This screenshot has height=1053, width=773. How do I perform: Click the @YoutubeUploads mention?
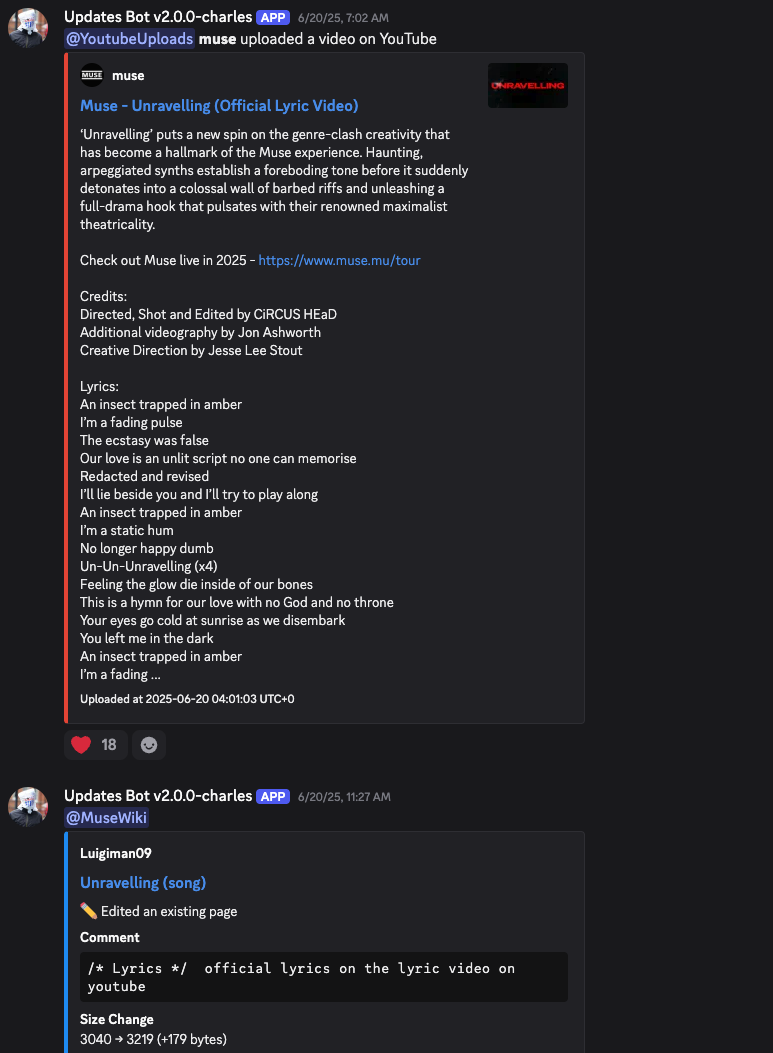(129, 39)
